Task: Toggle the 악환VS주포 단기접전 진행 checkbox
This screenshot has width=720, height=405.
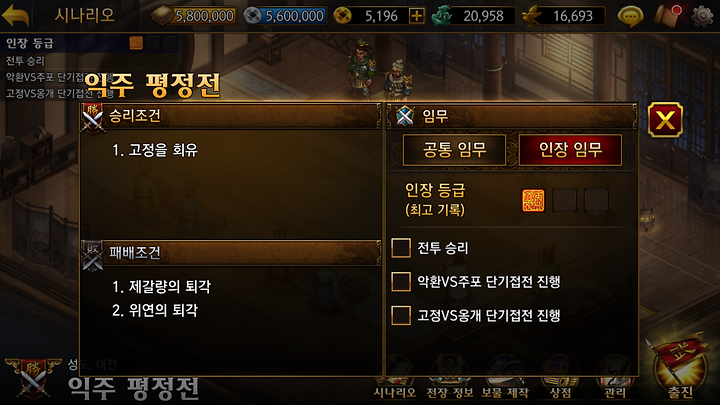Action: click(401, 281)
